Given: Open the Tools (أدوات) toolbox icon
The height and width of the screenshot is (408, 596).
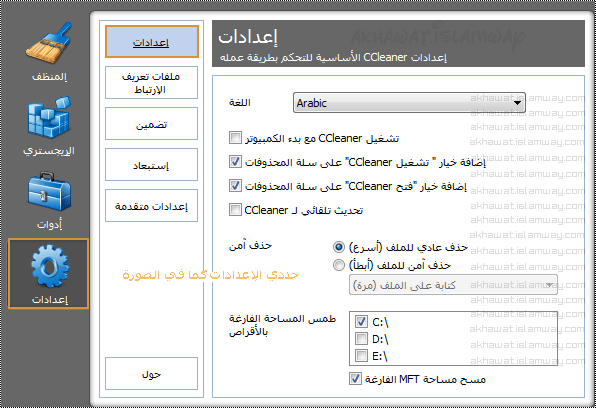Looking at the screenshot, I should click(49, 191).
